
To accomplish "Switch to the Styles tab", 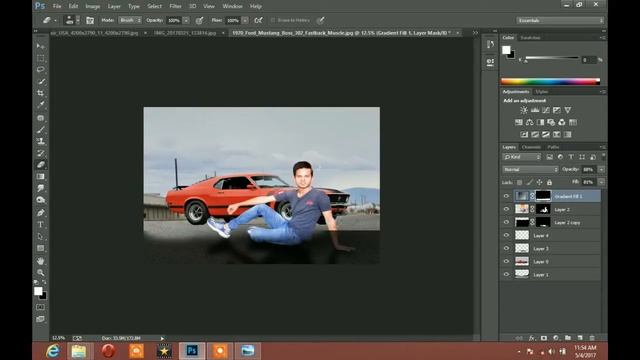I will point(542,92).
